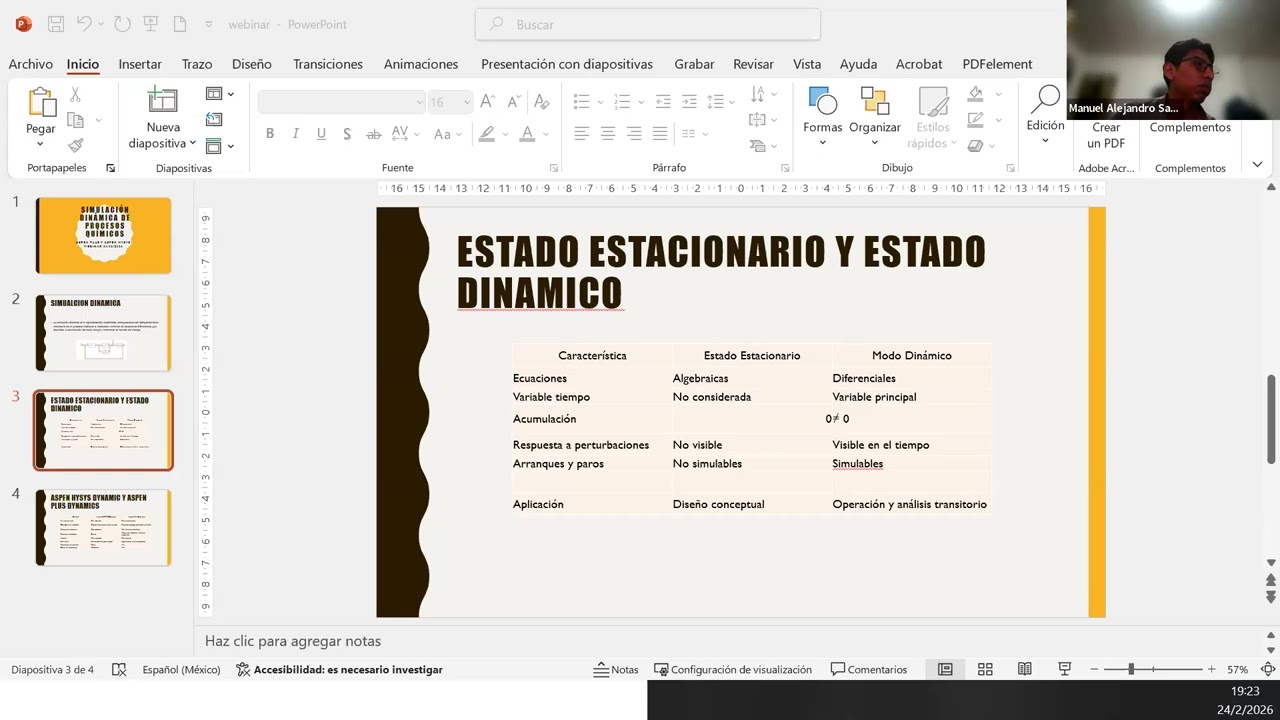Click the Complementos button
1280x720 pixels.
tap(1190, 127)
